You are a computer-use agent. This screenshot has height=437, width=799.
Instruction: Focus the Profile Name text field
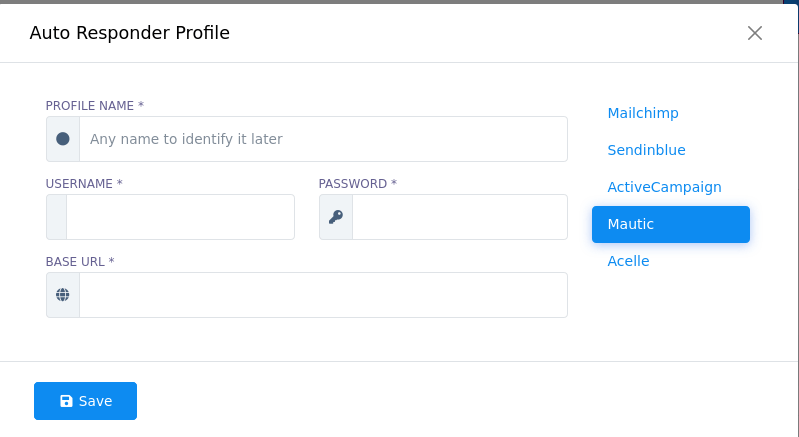324,139
